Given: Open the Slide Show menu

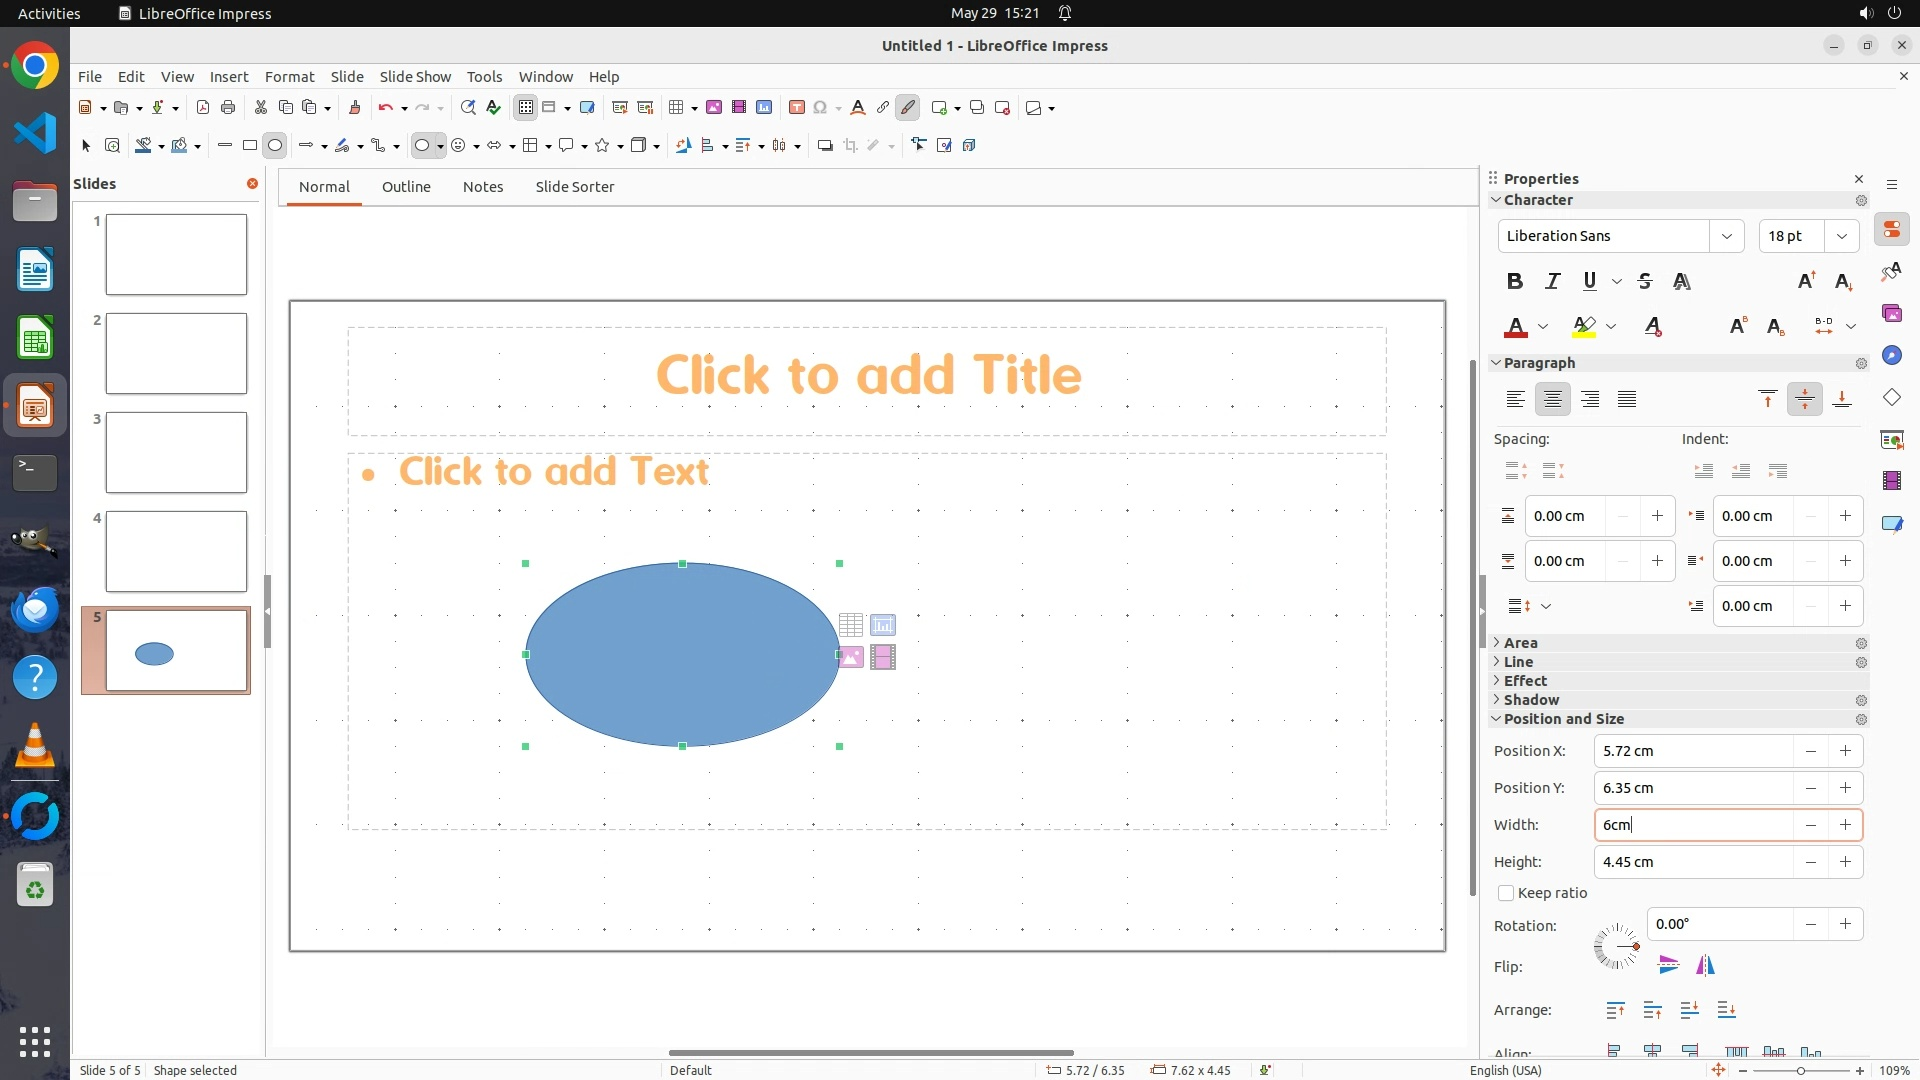Looking at the screenshot, I should (415, 76).
